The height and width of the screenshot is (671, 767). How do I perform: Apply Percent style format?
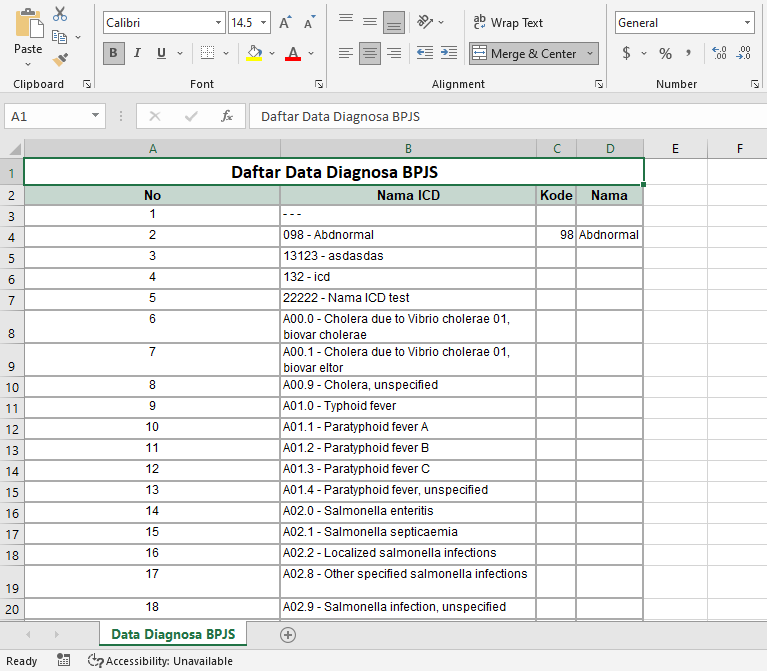[x=665, y=53]
